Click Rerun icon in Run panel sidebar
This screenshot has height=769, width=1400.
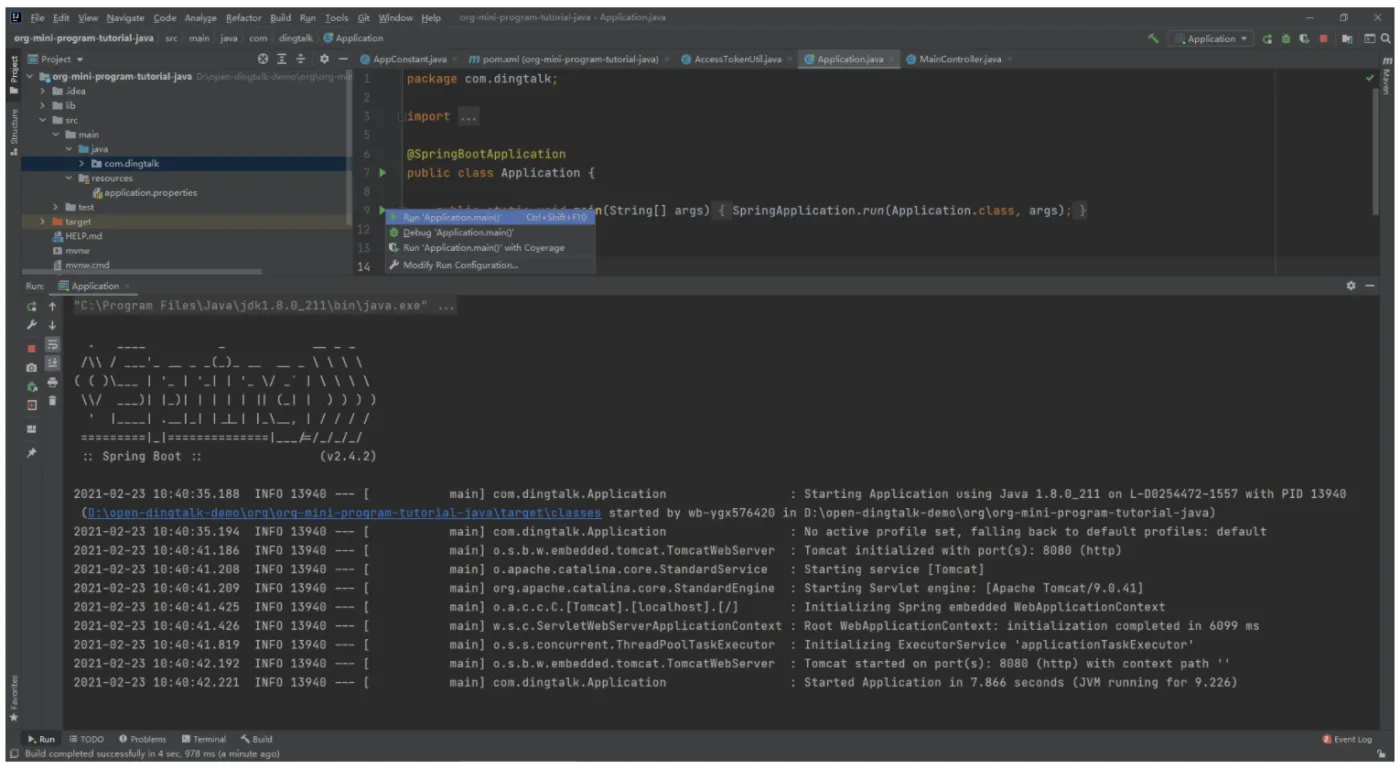click(x=32, y=306)
